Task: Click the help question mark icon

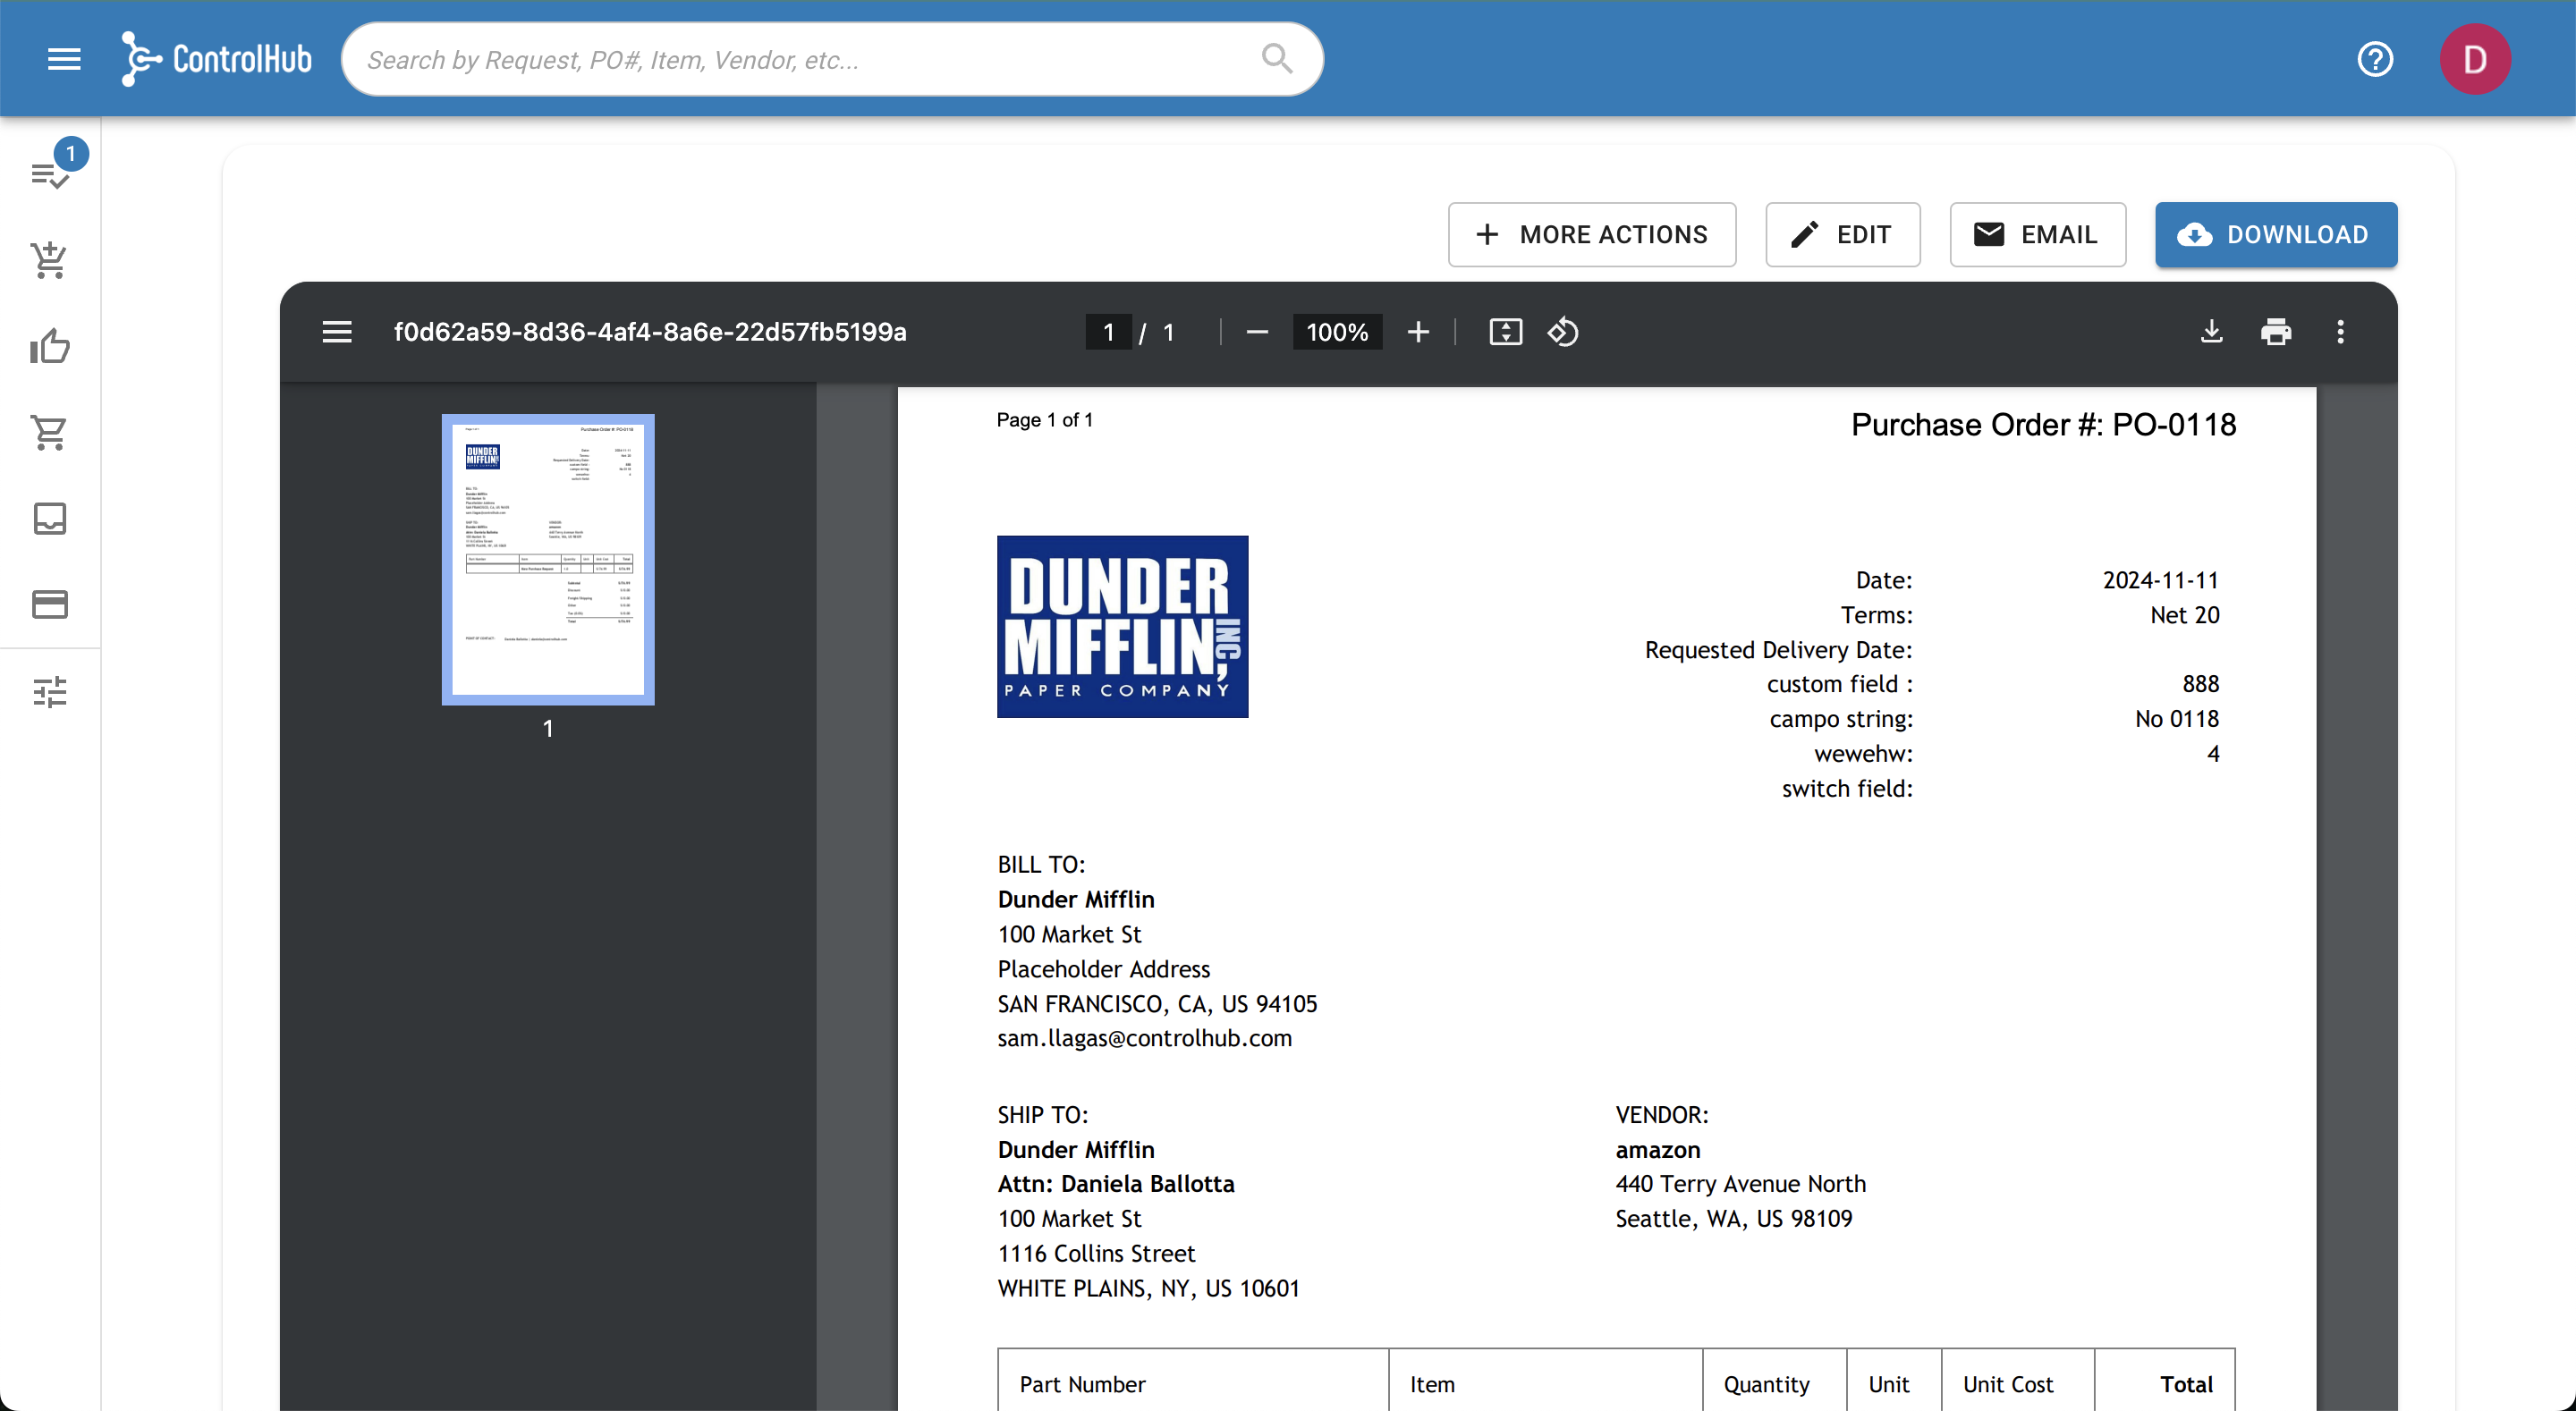Action: point(2376,59)
